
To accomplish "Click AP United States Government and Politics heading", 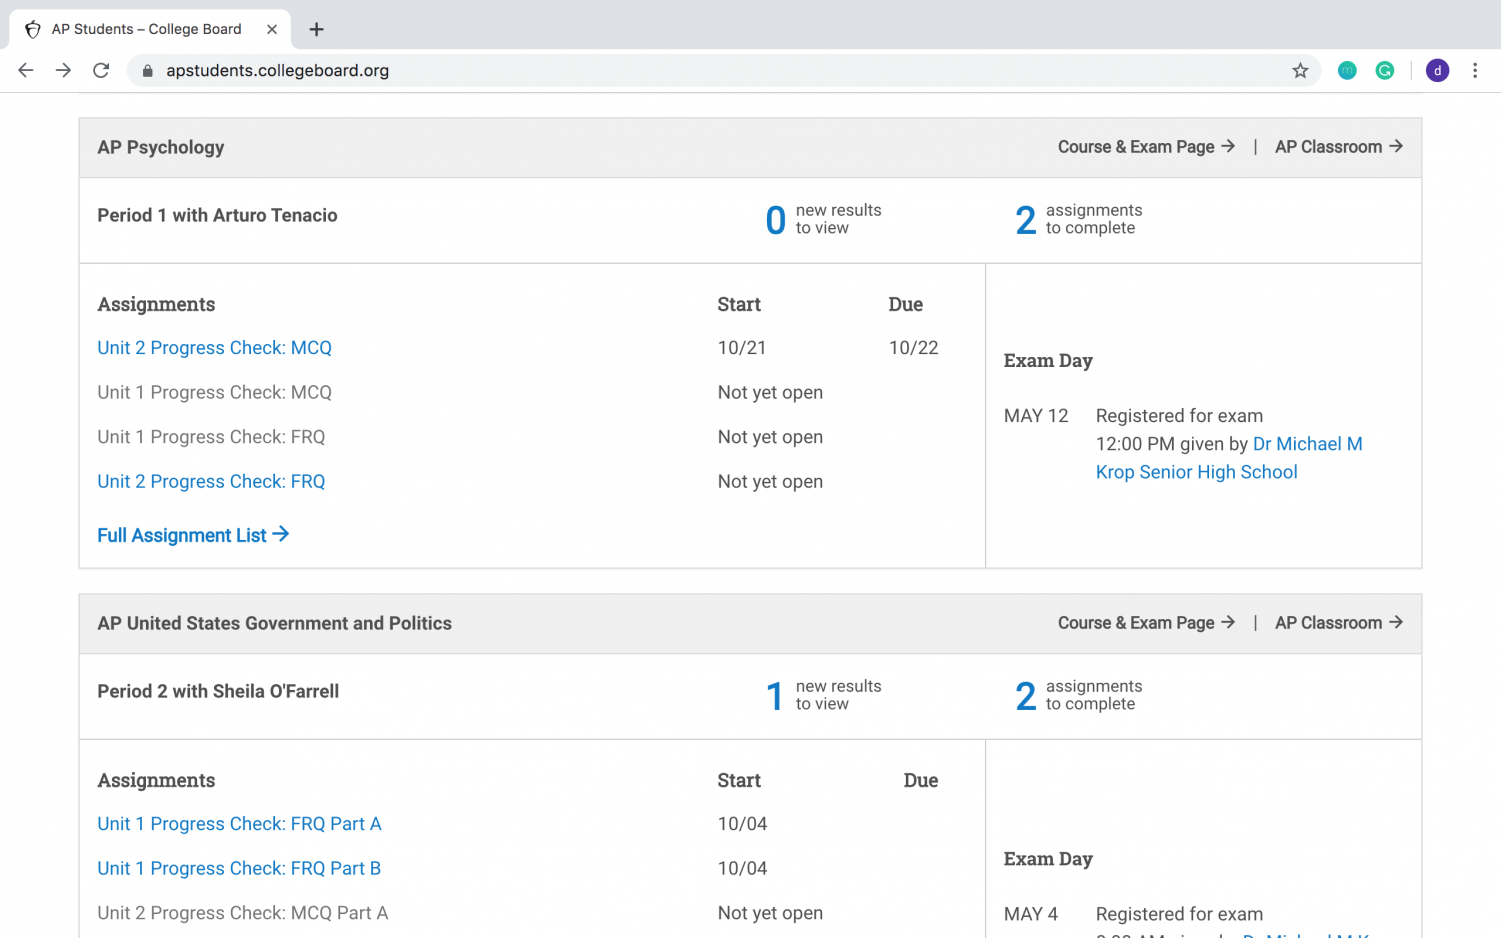I will [x=274, y=623].
